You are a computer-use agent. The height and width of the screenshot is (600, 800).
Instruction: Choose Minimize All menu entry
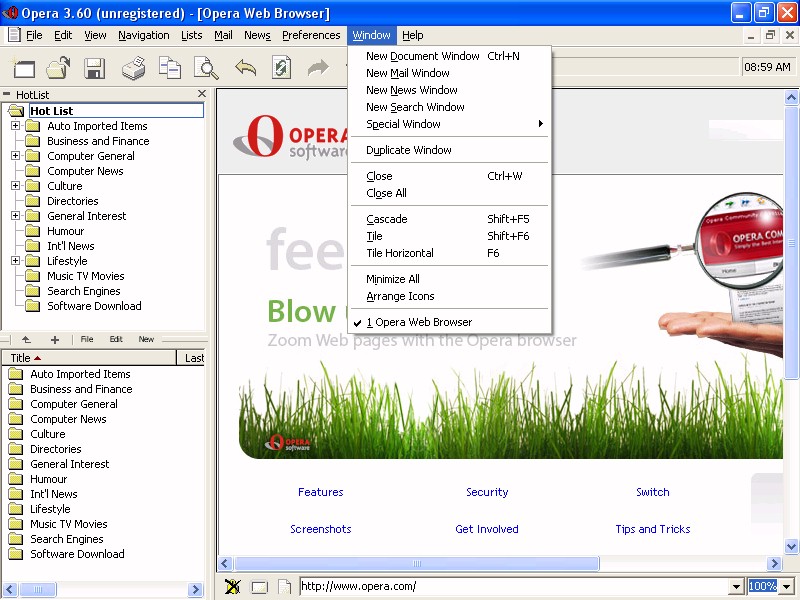449,279
